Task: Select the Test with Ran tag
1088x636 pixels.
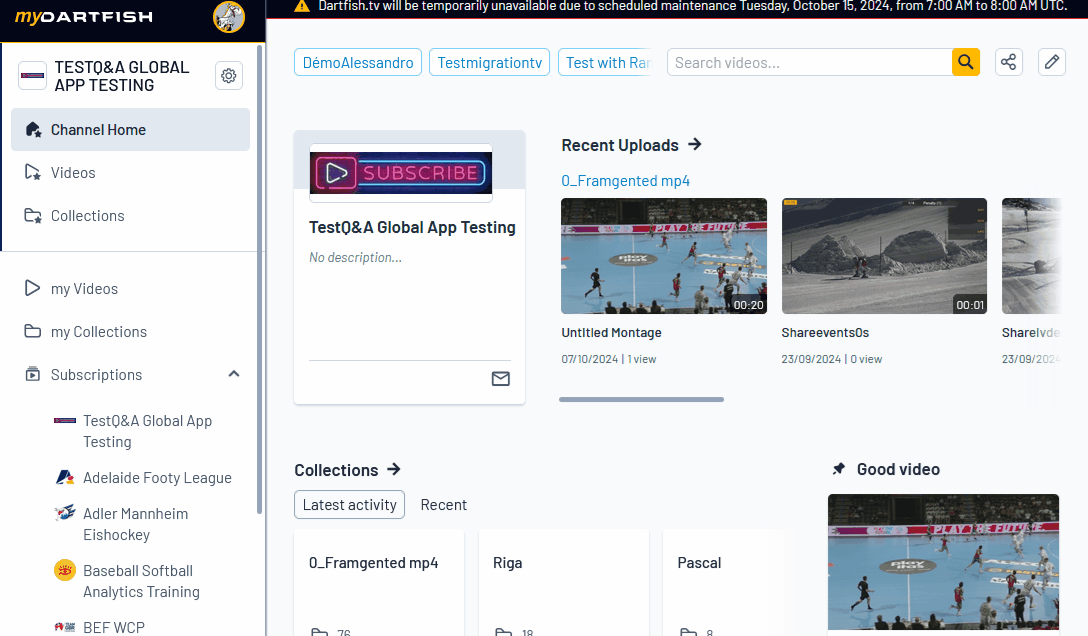Action: tap(606, 62)
